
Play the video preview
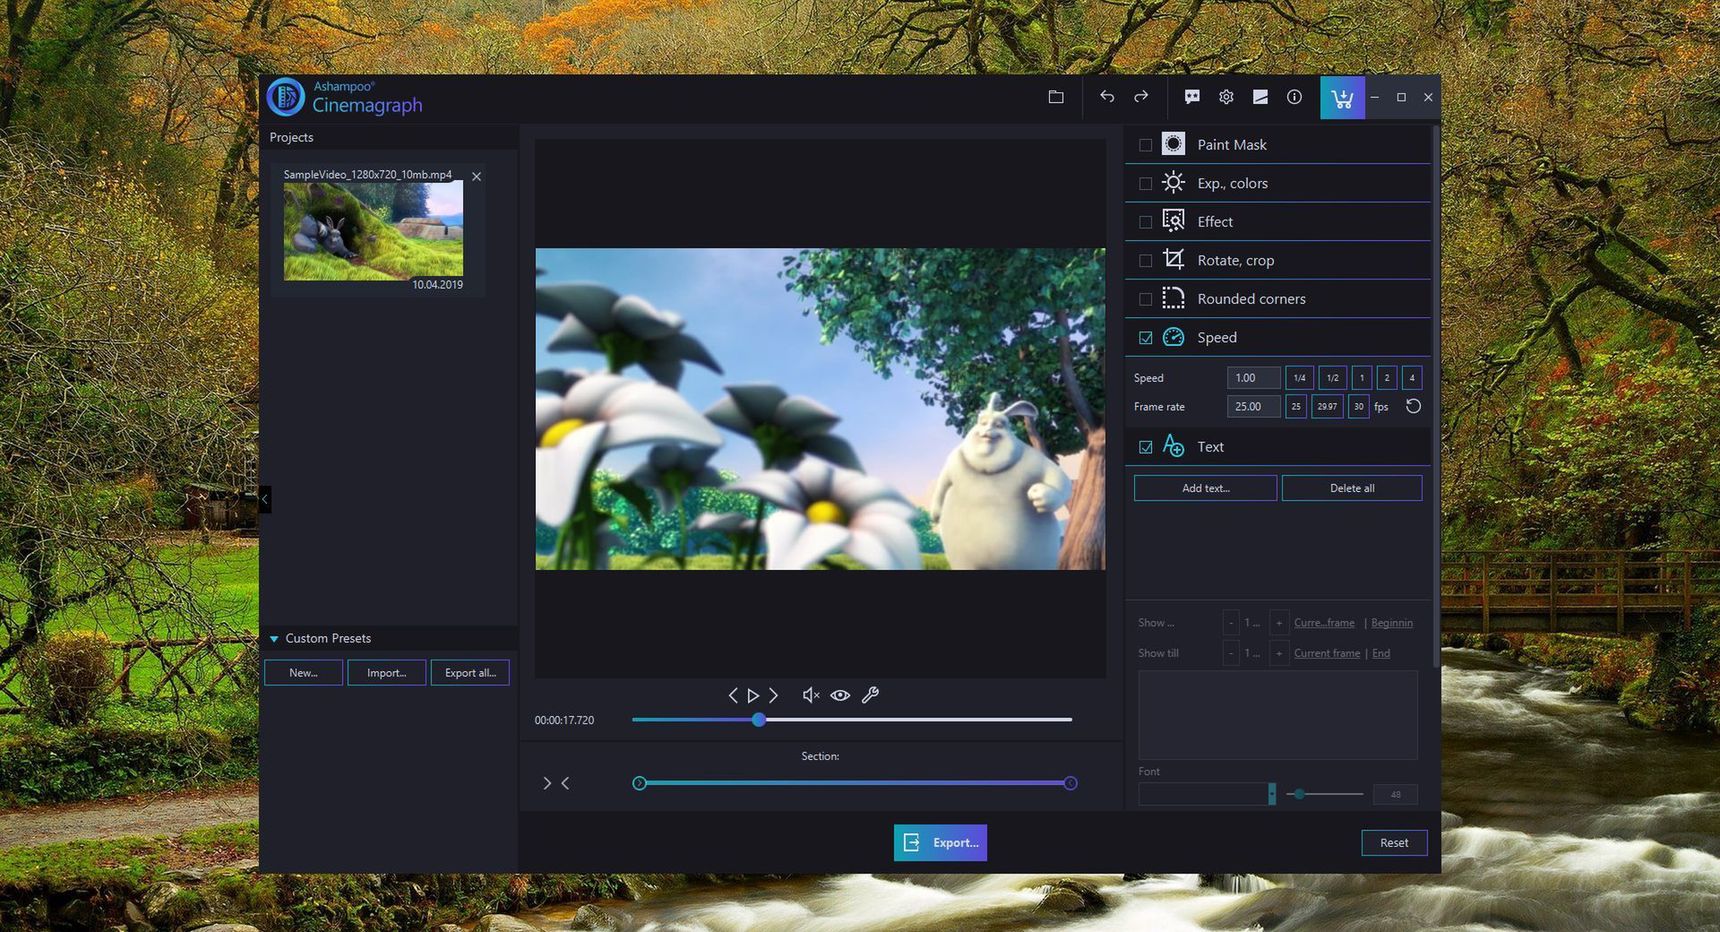[x=753, y=695]
